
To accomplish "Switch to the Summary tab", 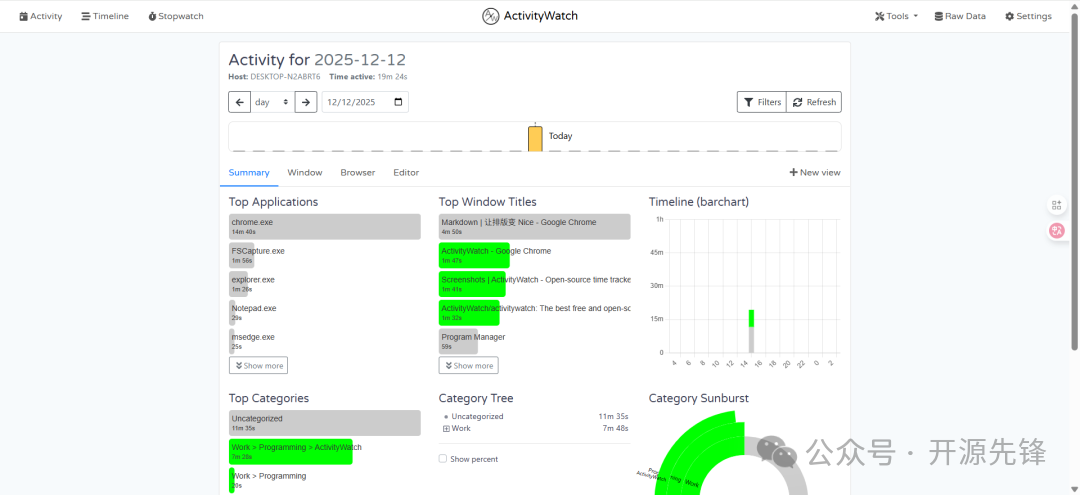I will [x=249, y=172].
